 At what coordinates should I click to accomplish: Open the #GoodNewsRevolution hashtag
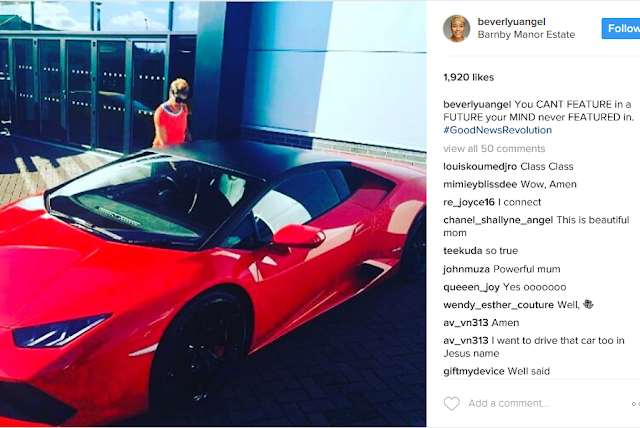pyautogui.click(x=497, y=130)
